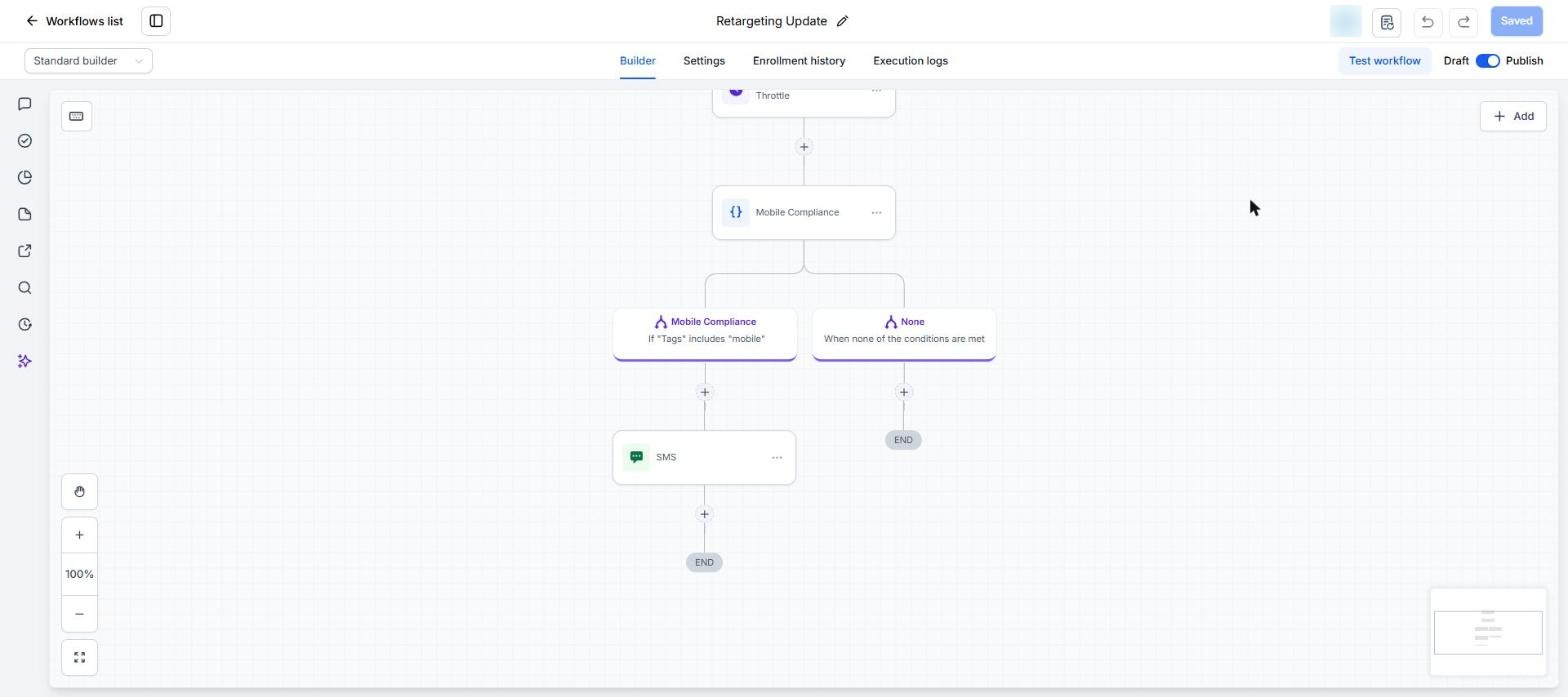Zoom in the canvas

(x=80, y=535)
